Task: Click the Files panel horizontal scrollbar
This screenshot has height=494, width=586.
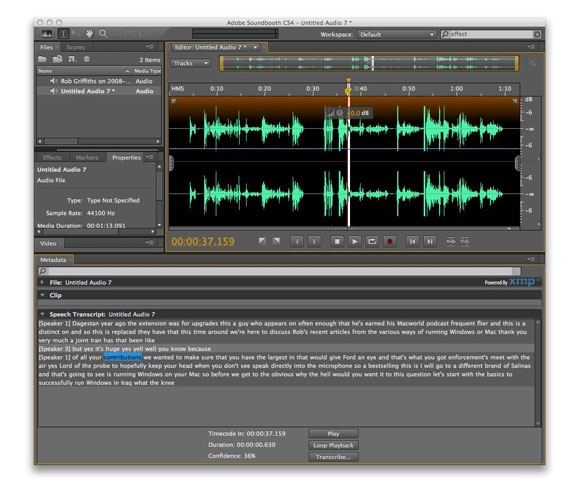Action: coord(99,141)
